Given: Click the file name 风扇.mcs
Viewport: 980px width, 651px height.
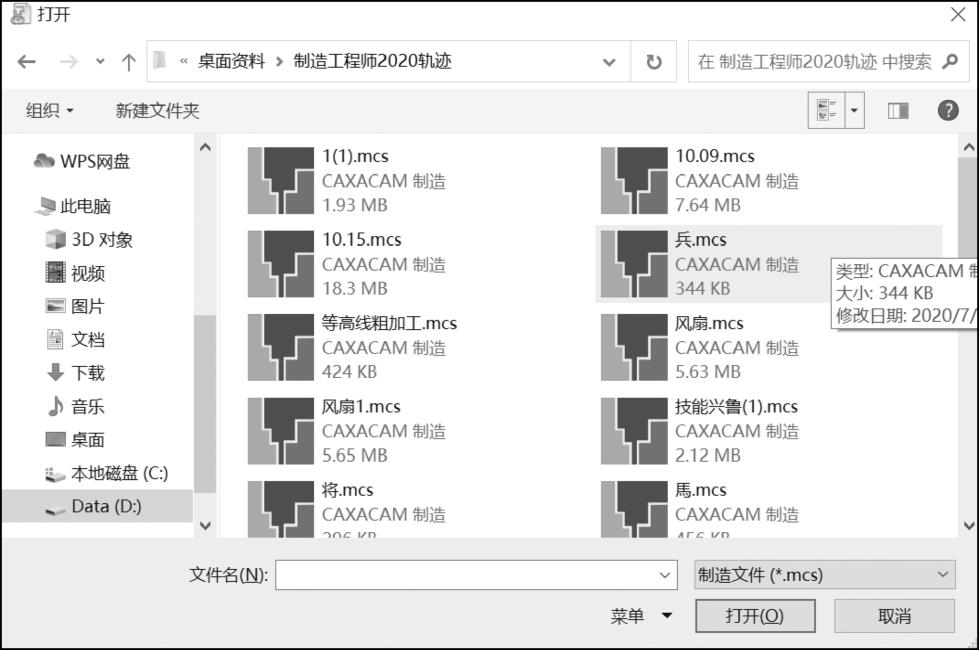Looking at the screenshot, I should (x=709, y=323).
